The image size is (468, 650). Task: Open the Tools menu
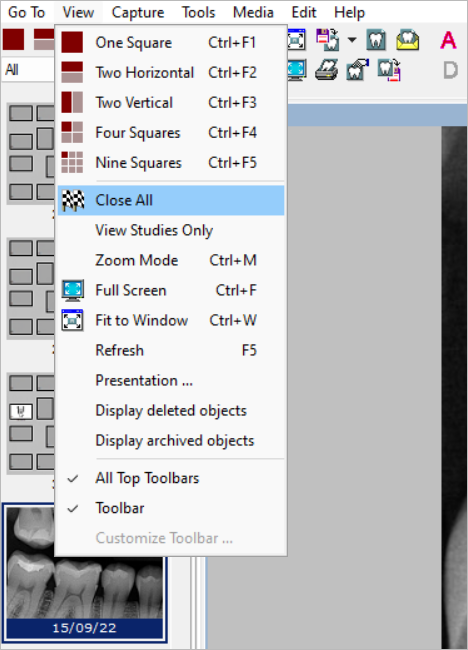[199, 12]
